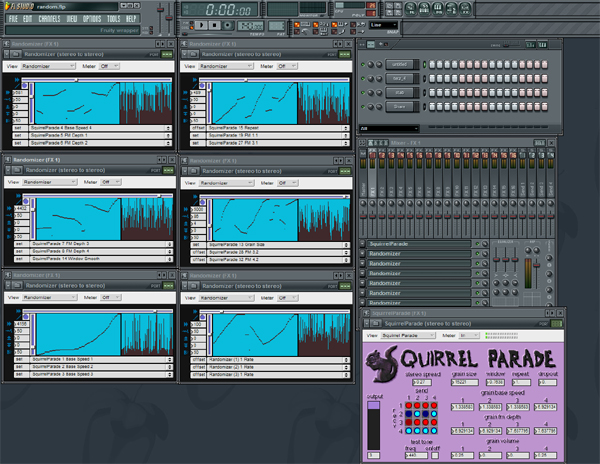Click 'Randomizer (1) 1 Rate' target row
The width and height of the screenshot is (600, 464).
tap(278, 360)
